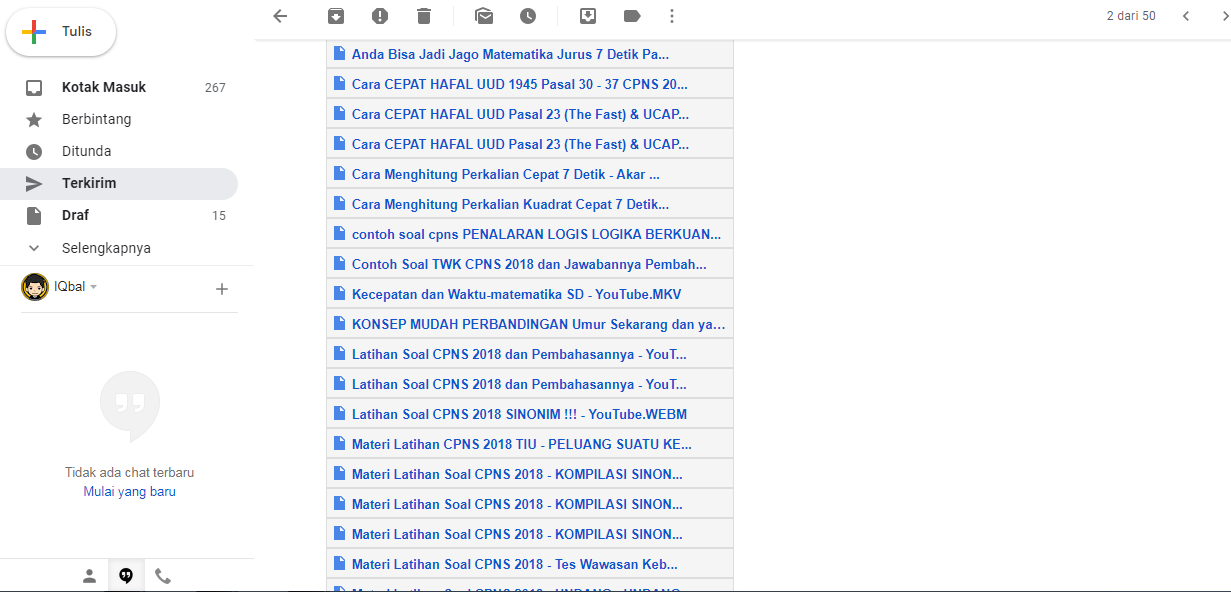Open Kecepatan dan Waktu-matematika SD file

point(530,294)
